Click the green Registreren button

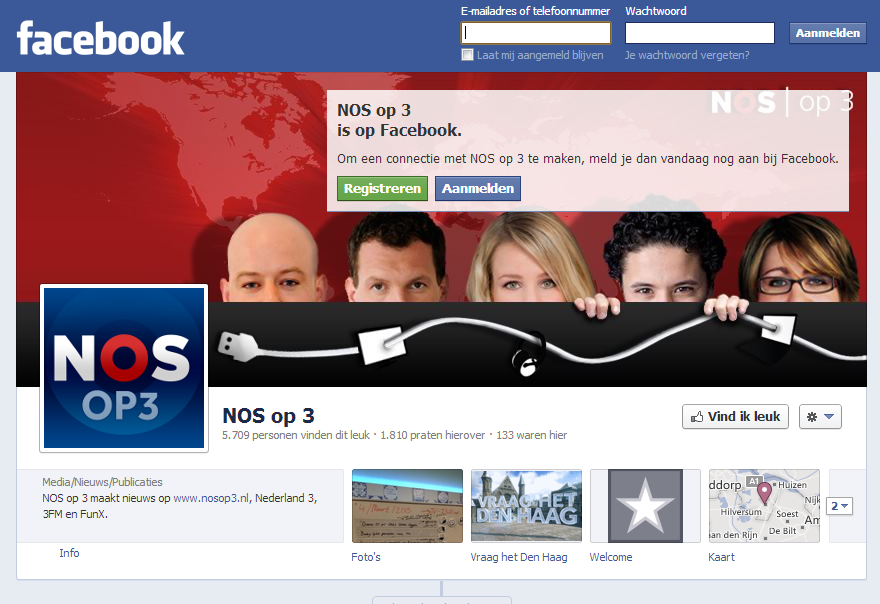[x=382, y=189]
